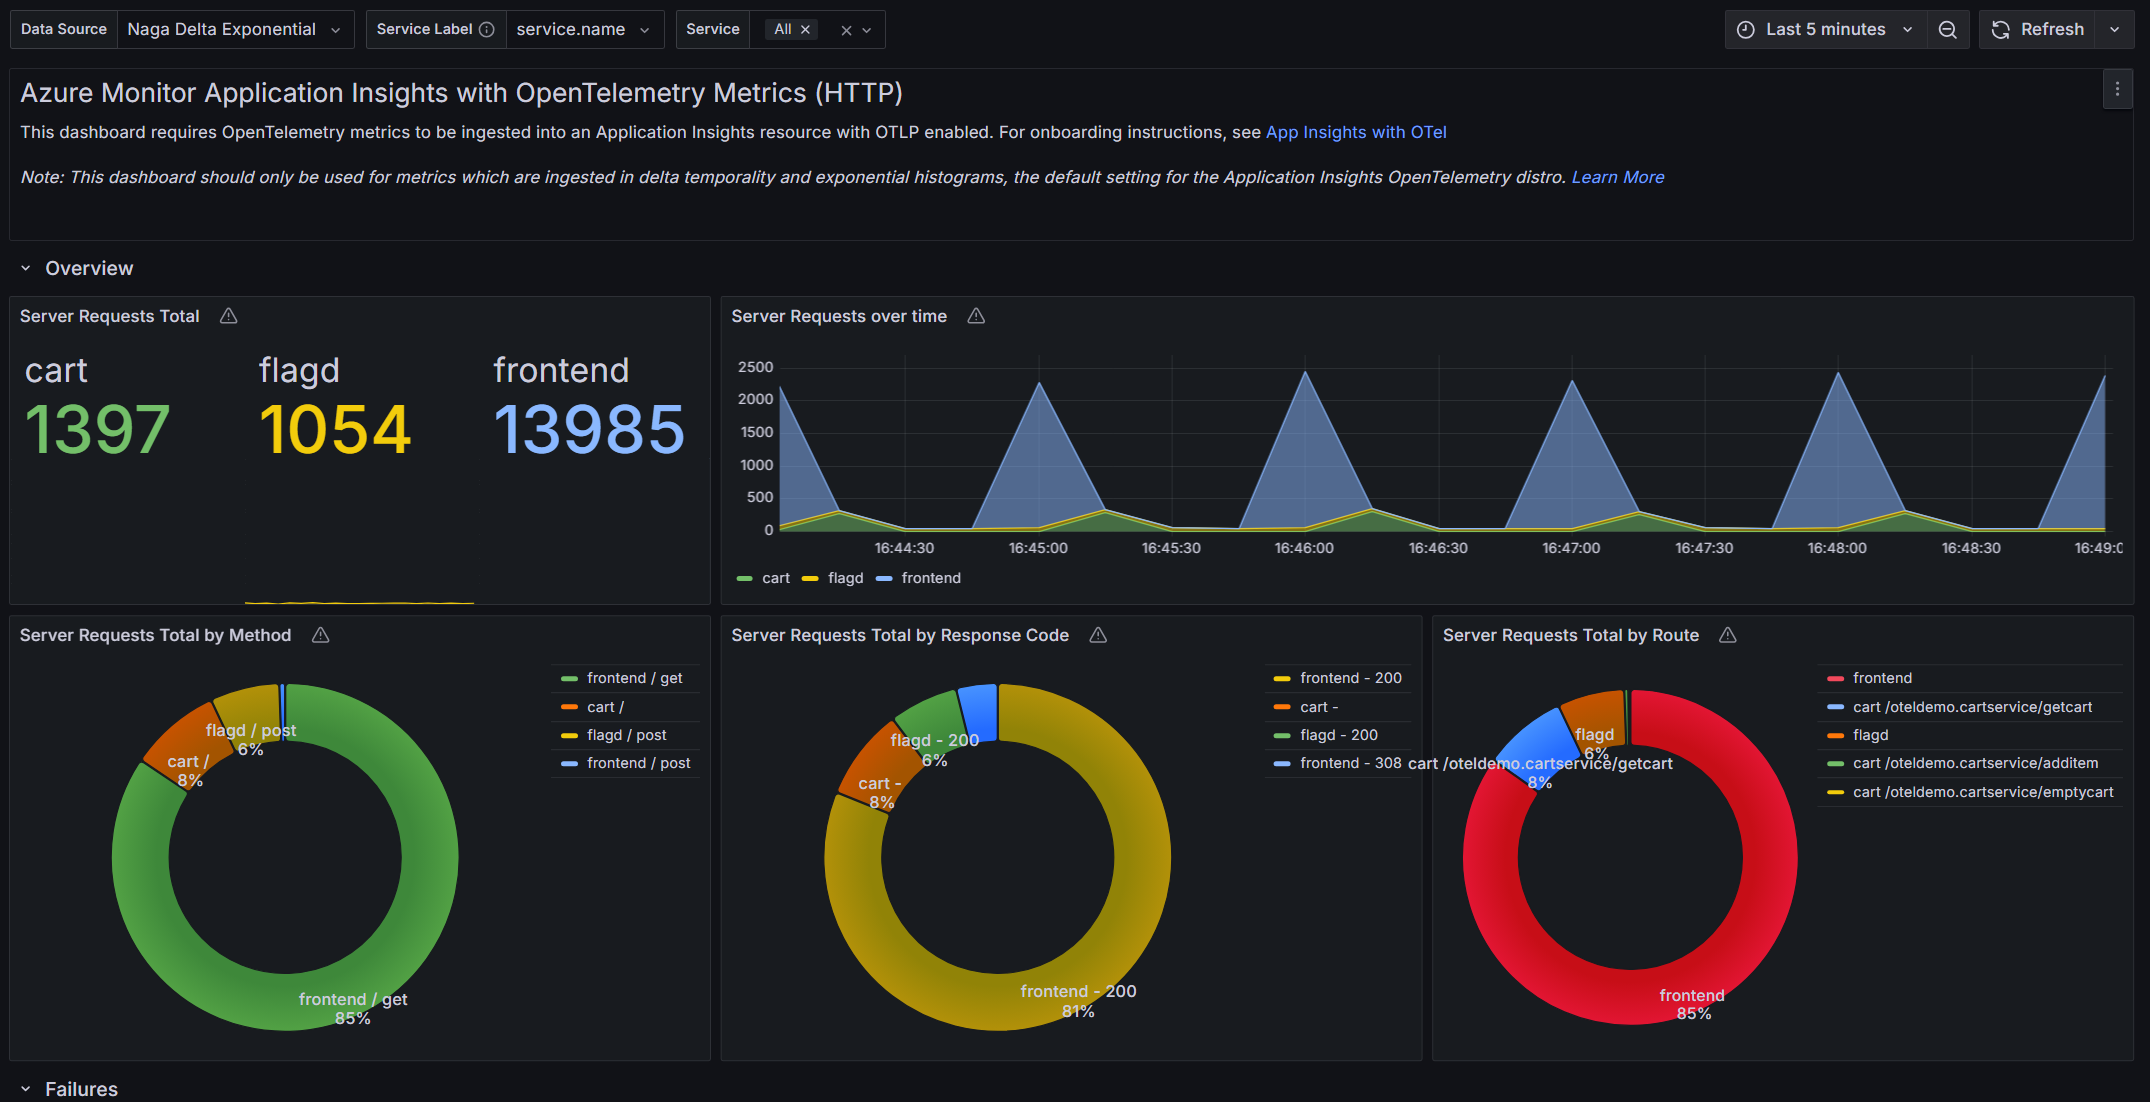Click the Service Label info icon

pos(487,30)
